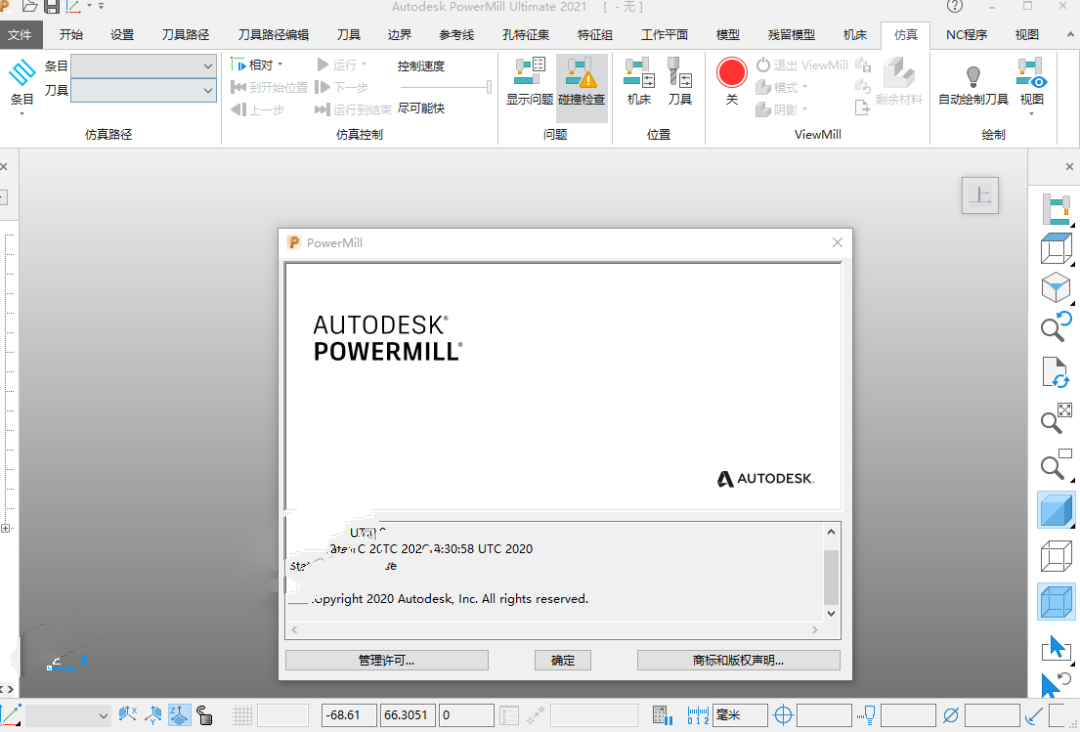Open the 显示问题 issues tool
This screenshot has height=732, width=1080.
(529, 83)
